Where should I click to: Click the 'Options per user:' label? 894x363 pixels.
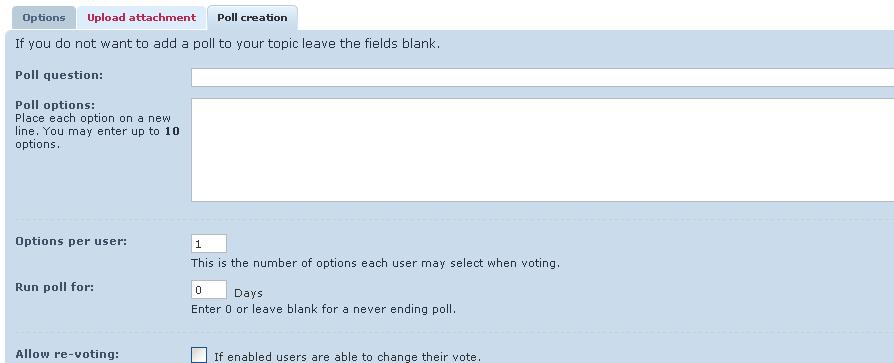coord(71,241)
